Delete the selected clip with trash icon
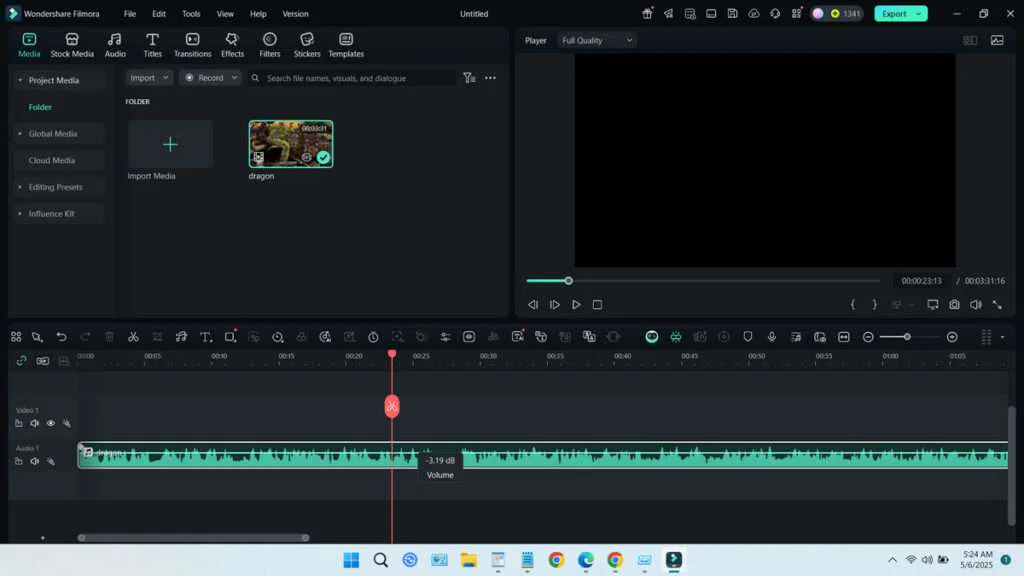The width and height of the screenshot is (1024, 576). click(109, 337)
